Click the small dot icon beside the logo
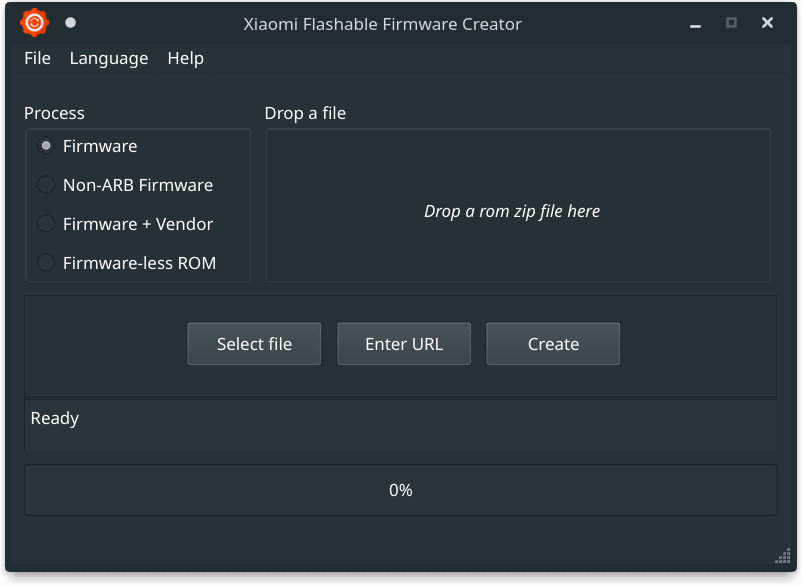This screenshot has width=802, height=586. pyautogui.click(x=70, y=20)
